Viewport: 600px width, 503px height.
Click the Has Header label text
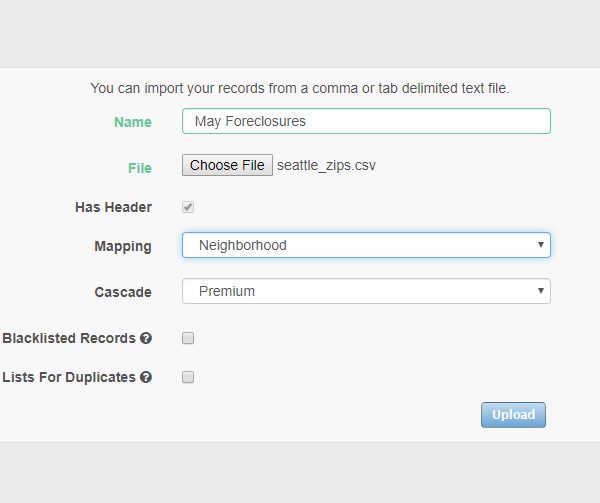click(113, 207)
